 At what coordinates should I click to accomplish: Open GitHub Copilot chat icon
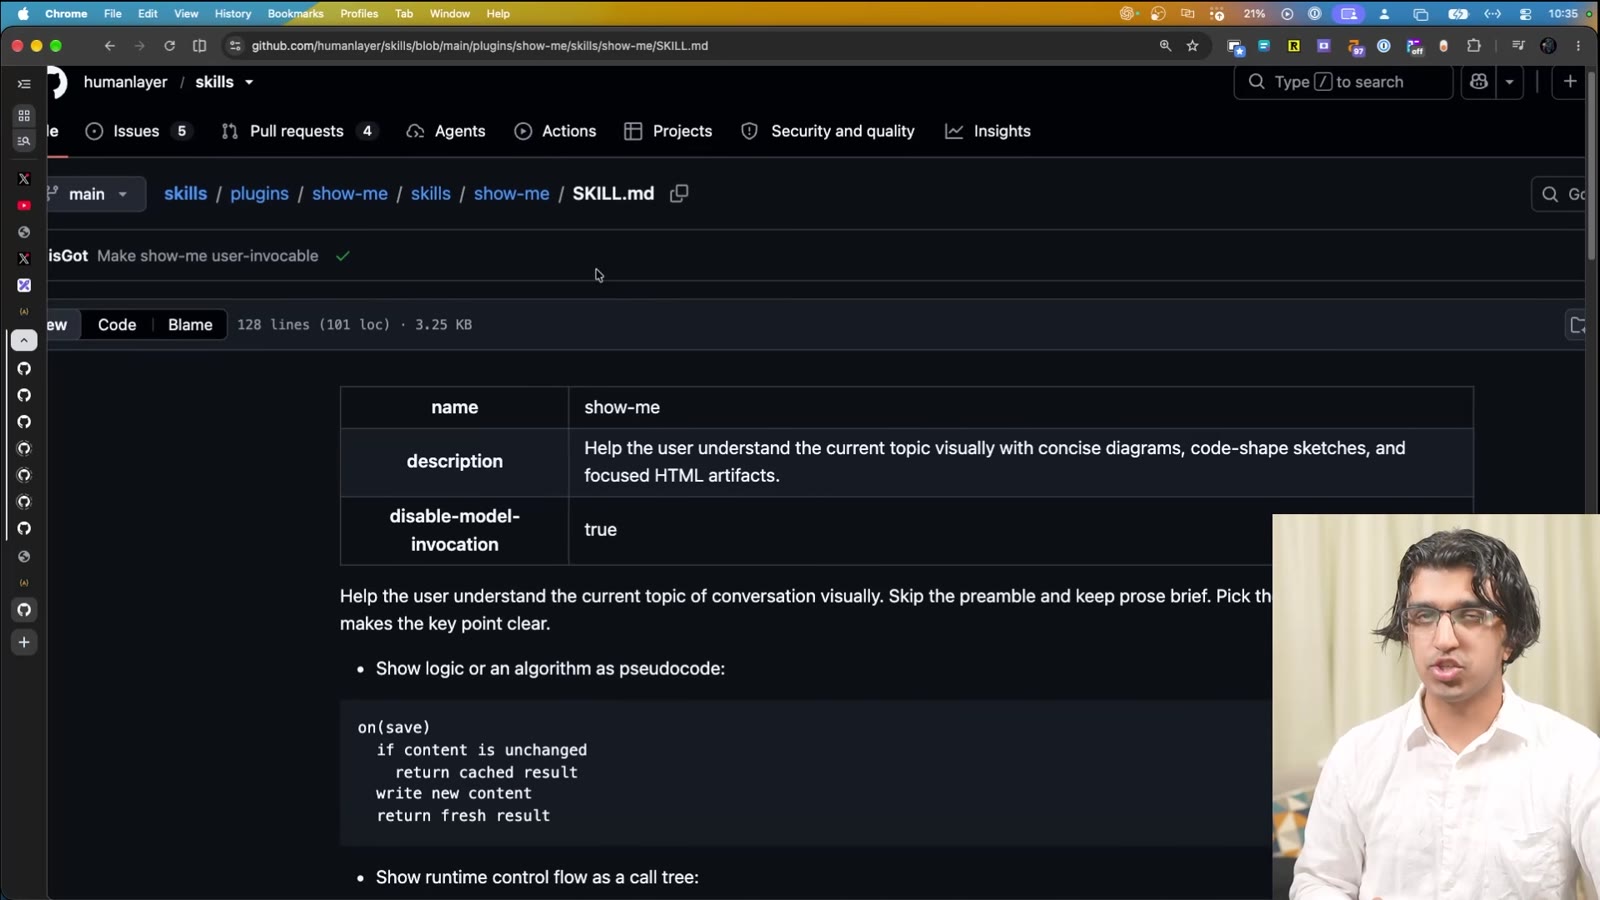tap(1479, 82)
